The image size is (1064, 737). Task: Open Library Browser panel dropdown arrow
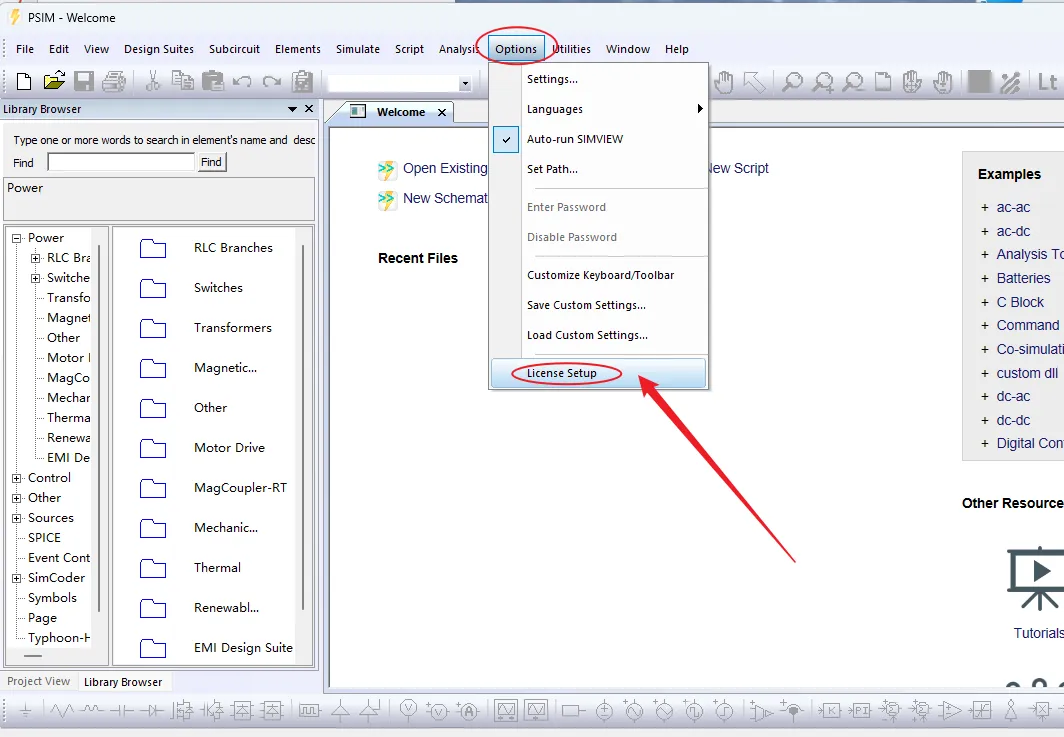point(292,109)
